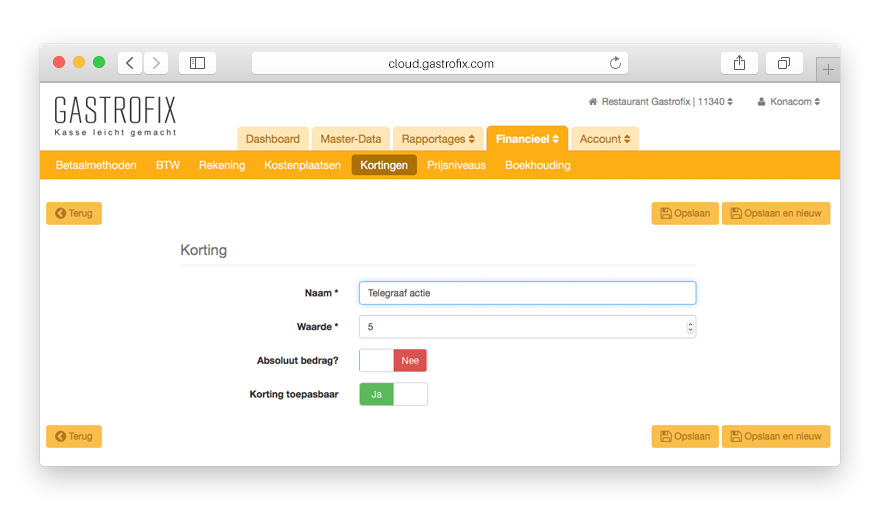Show all tabs overview icon
The image size is (878, 530).
tap(784, 63)
